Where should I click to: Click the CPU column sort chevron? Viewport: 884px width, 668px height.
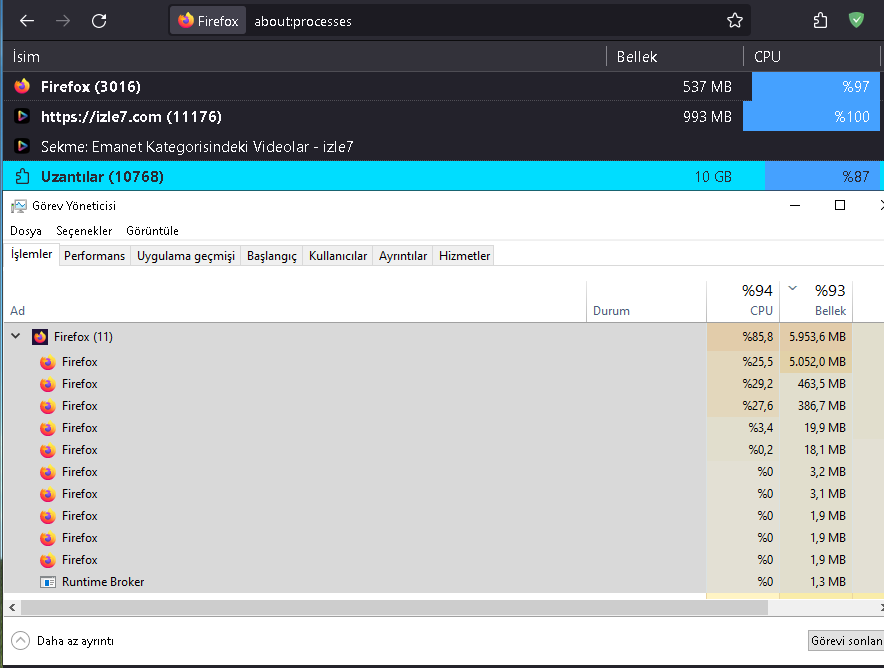point(790,289)
